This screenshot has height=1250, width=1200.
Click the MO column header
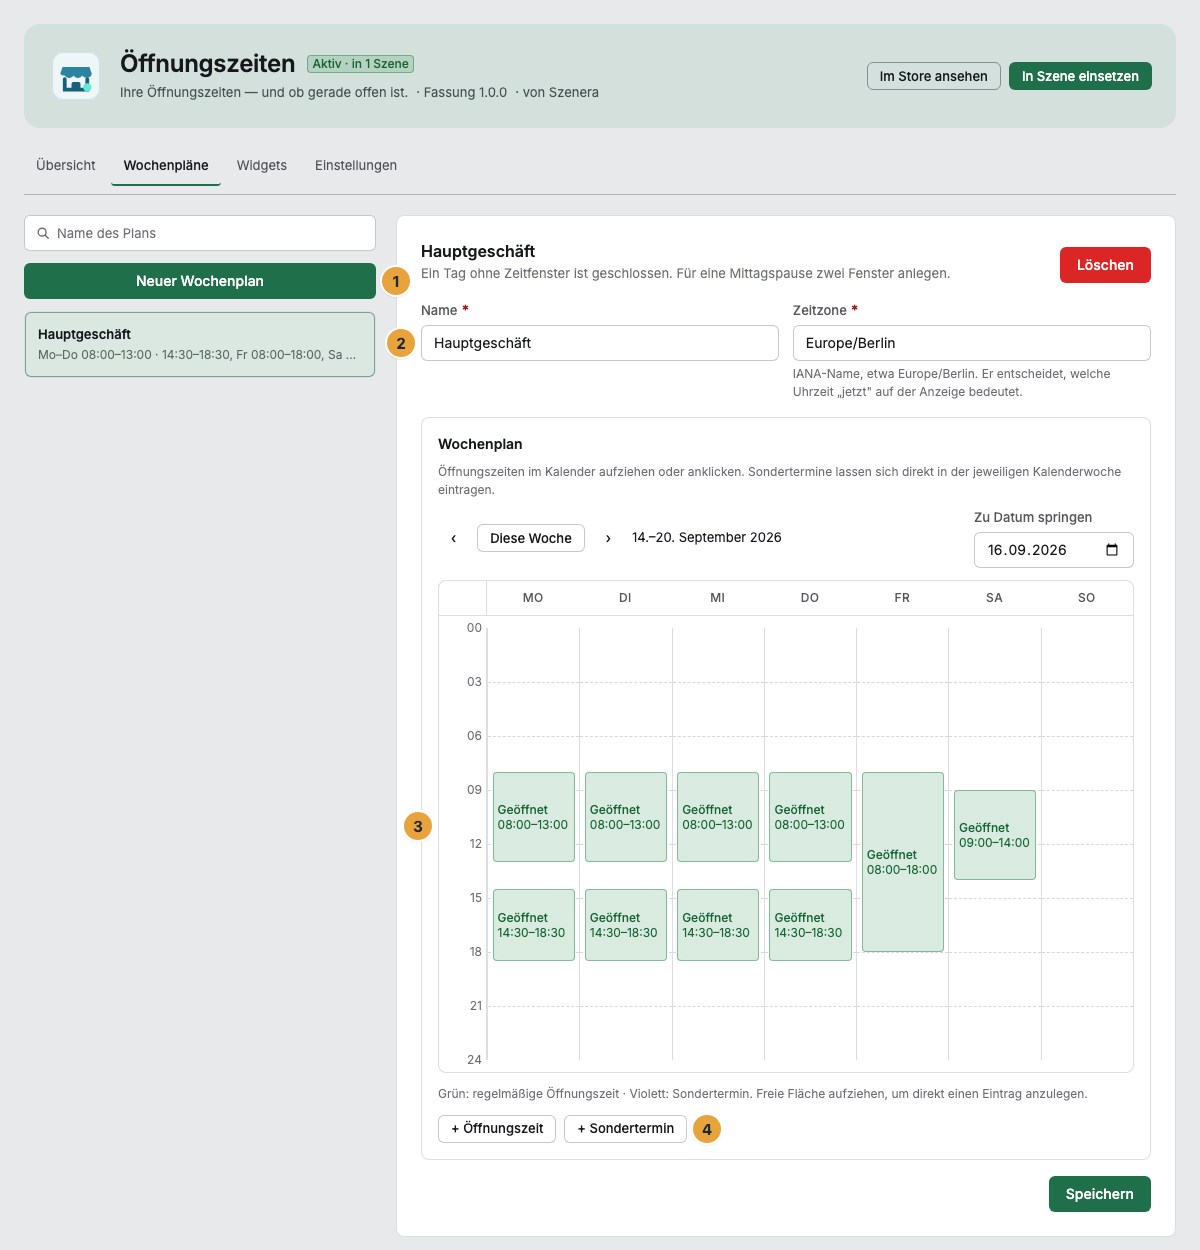point(533,598)
